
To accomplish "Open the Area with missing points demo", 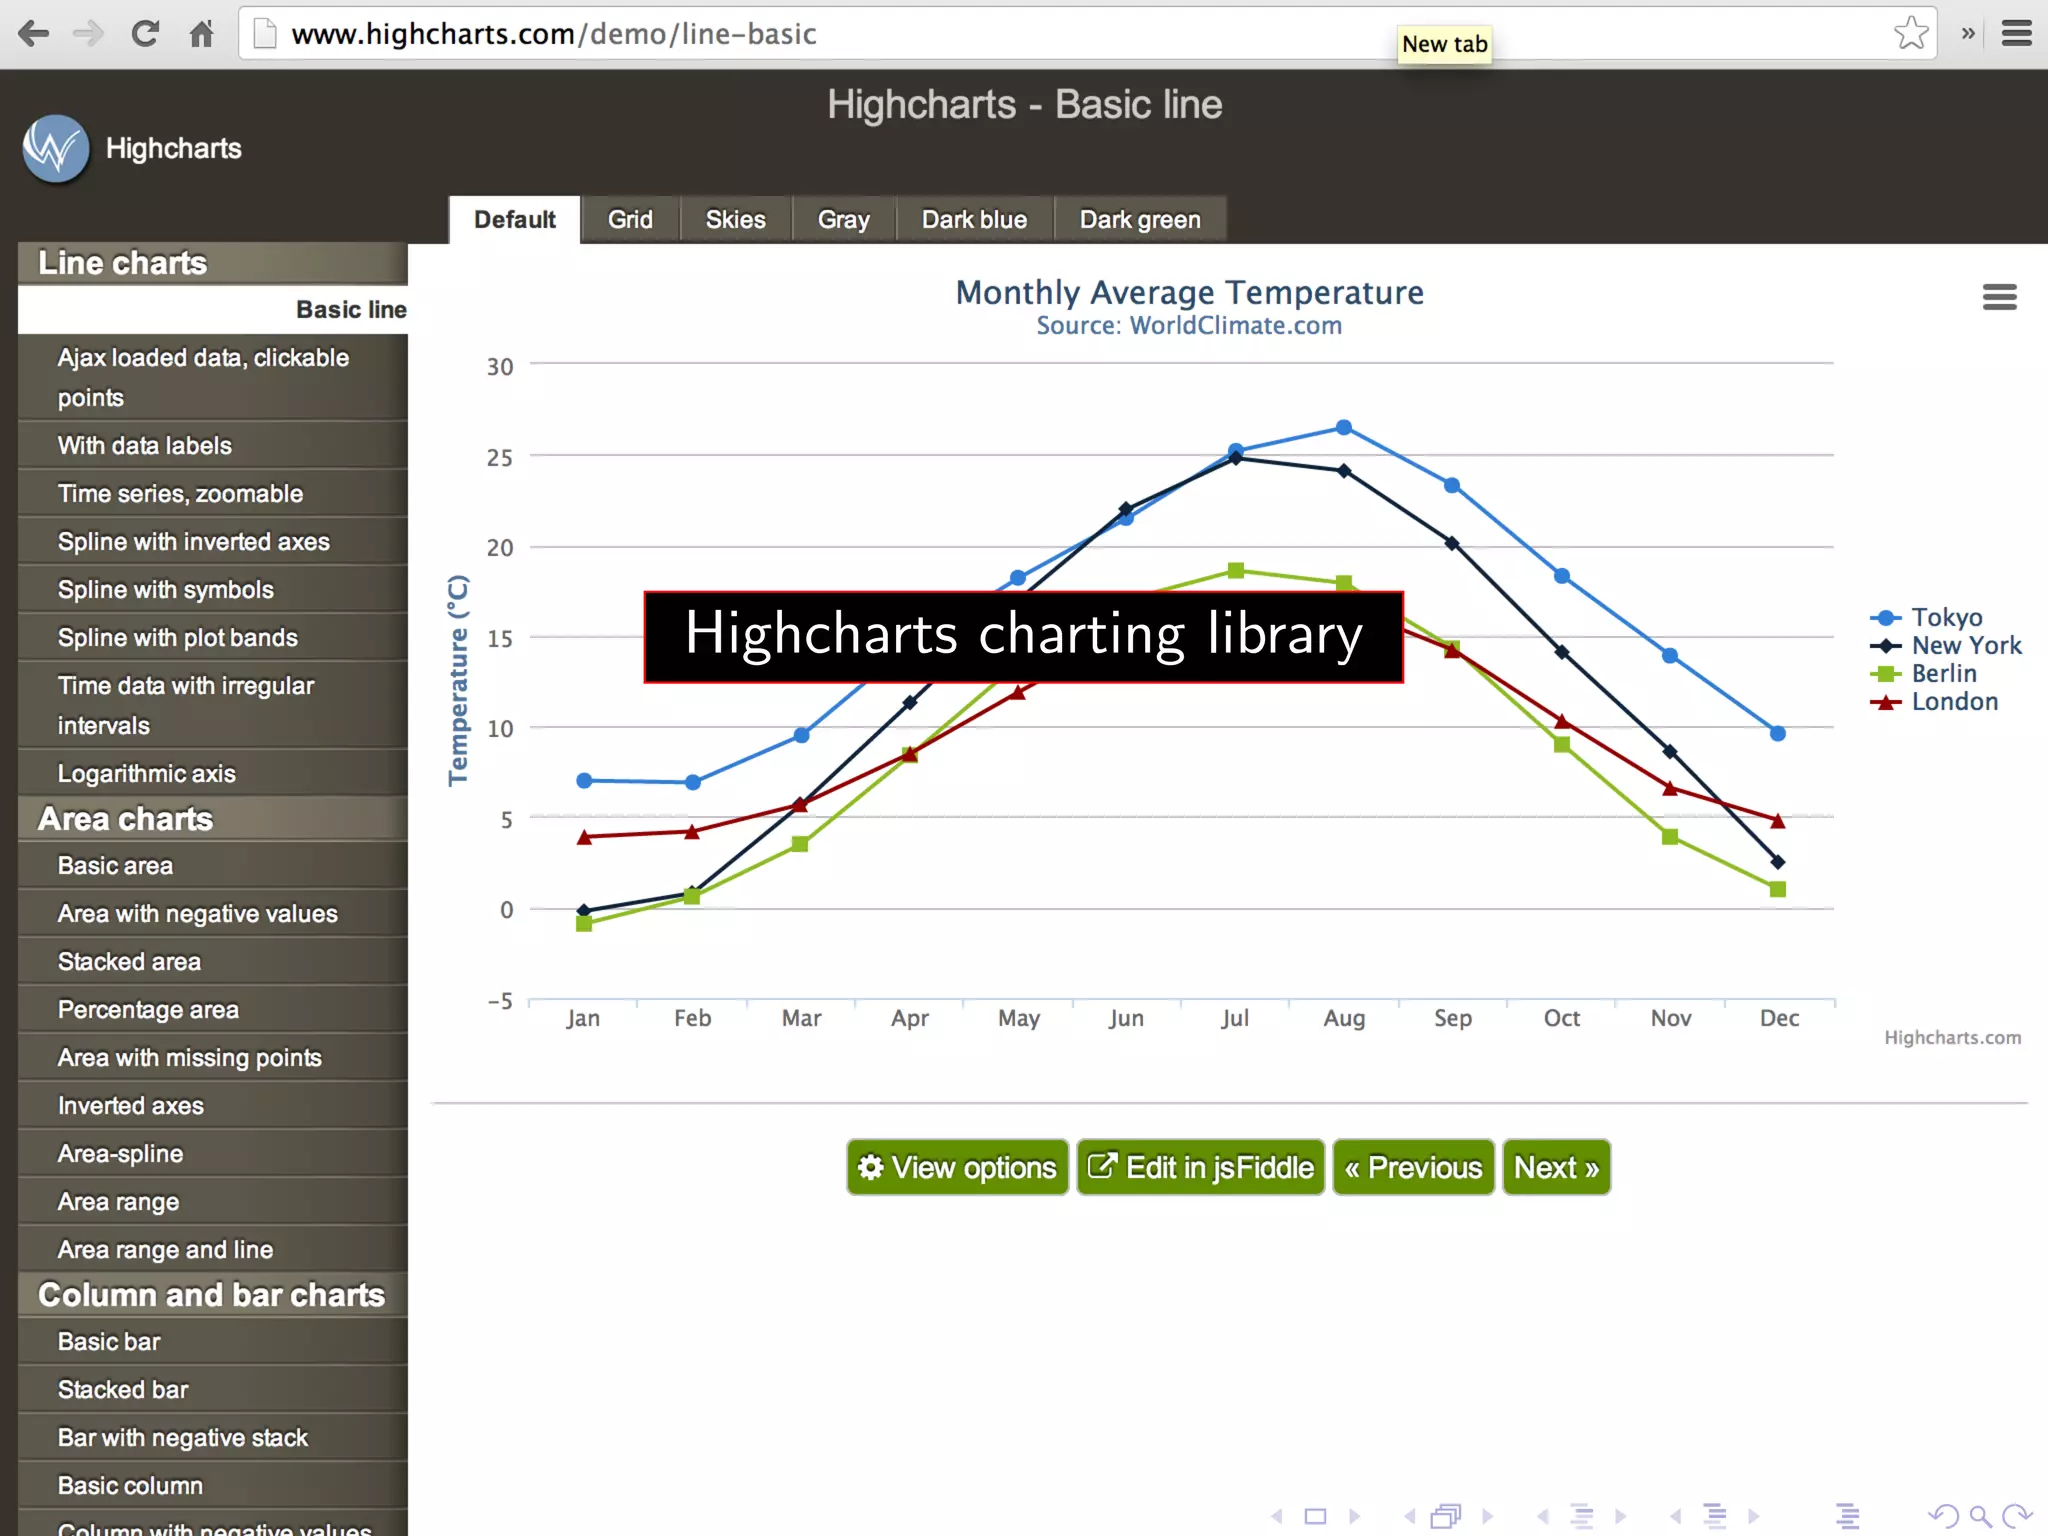I will [213, 1058].
